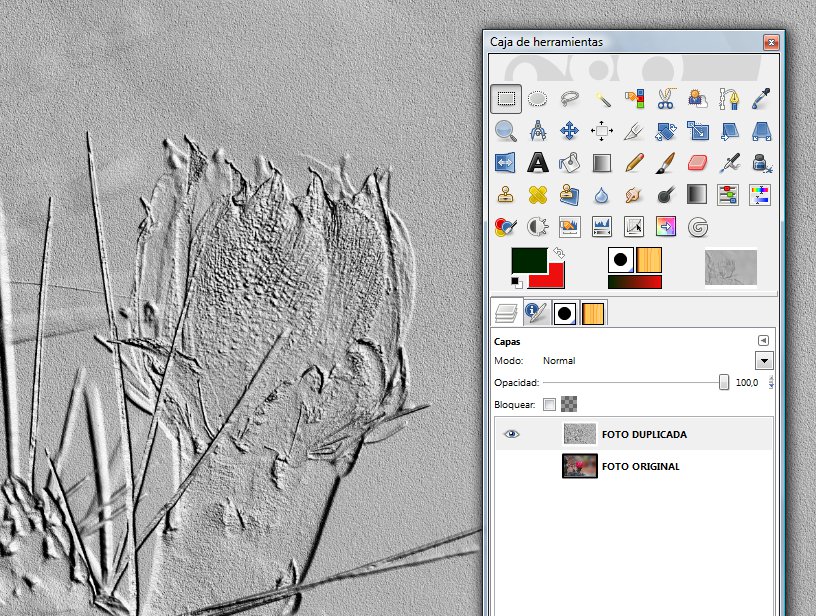Switch to the Brushes tab
The image size is (816, 616).
click(565, 313)
